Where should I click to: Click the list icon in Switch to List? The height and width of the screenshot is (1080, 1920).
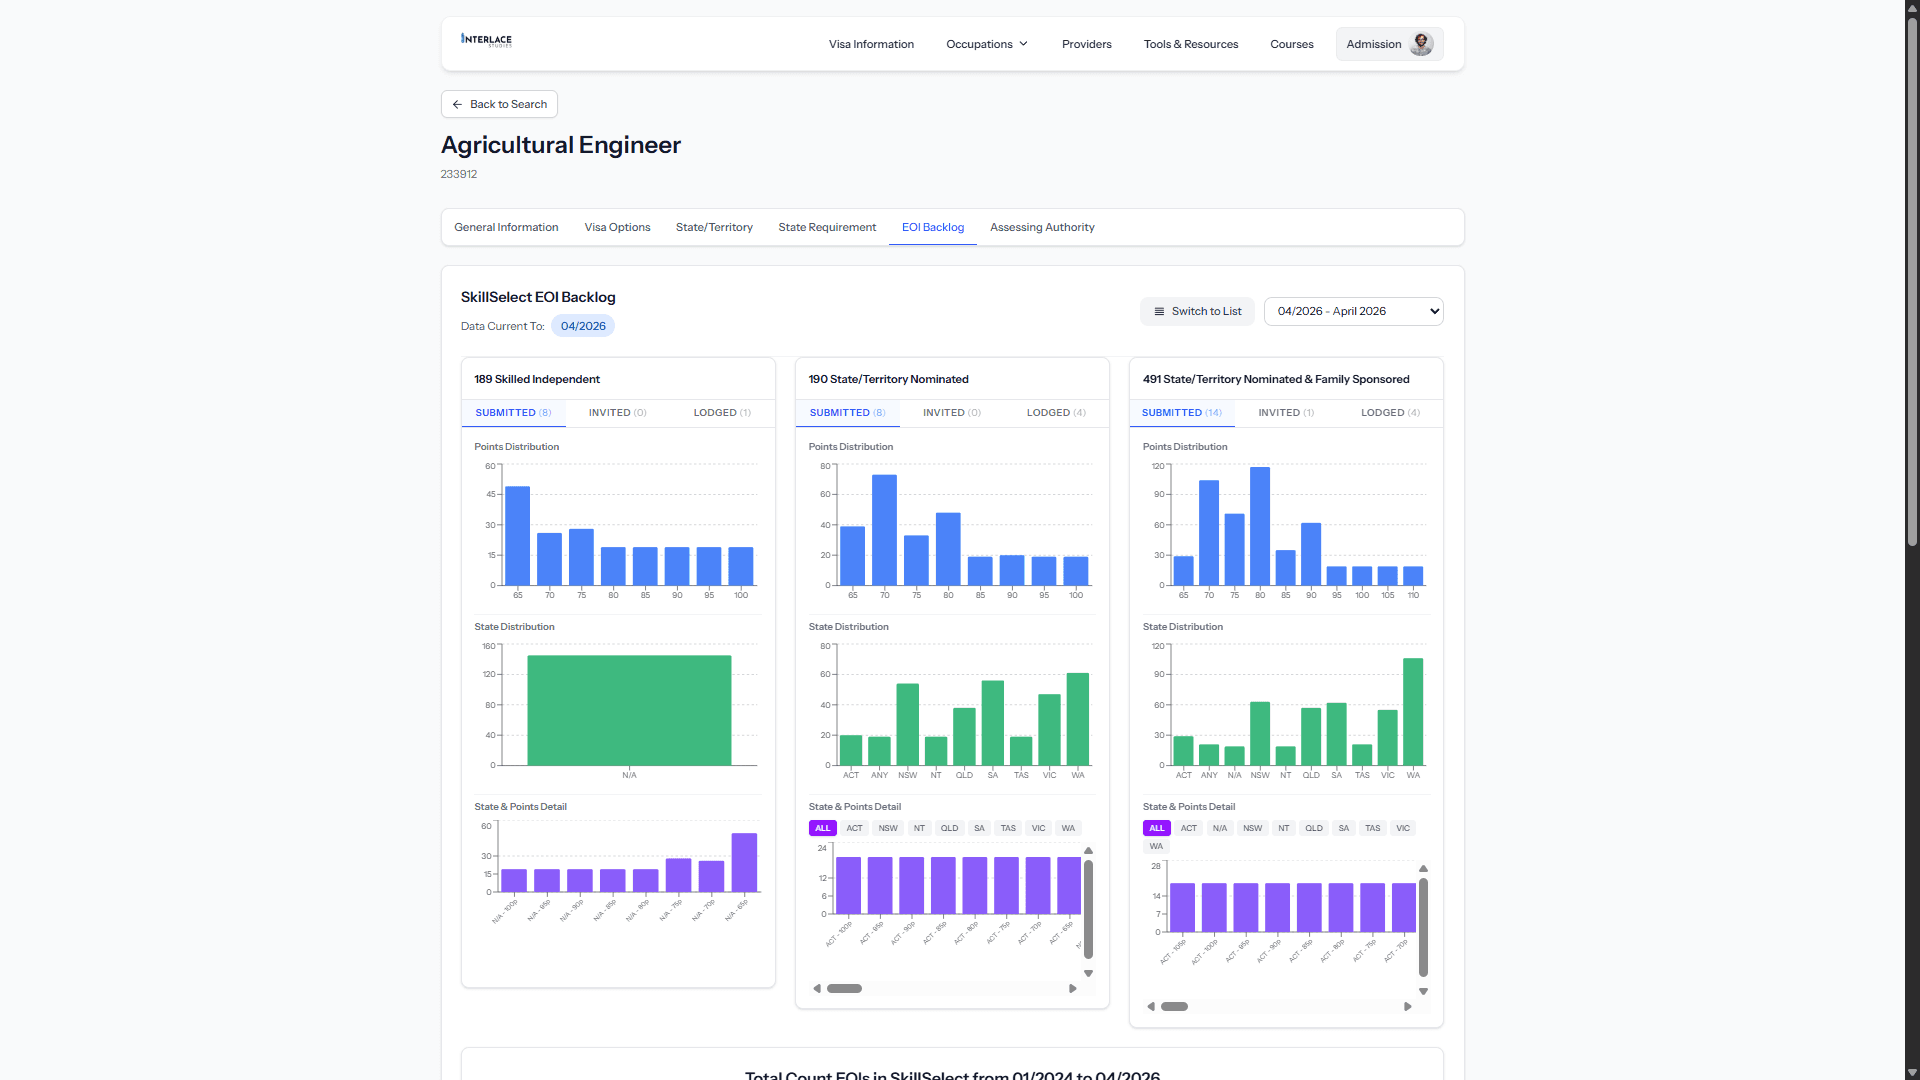click(1159, 312)
